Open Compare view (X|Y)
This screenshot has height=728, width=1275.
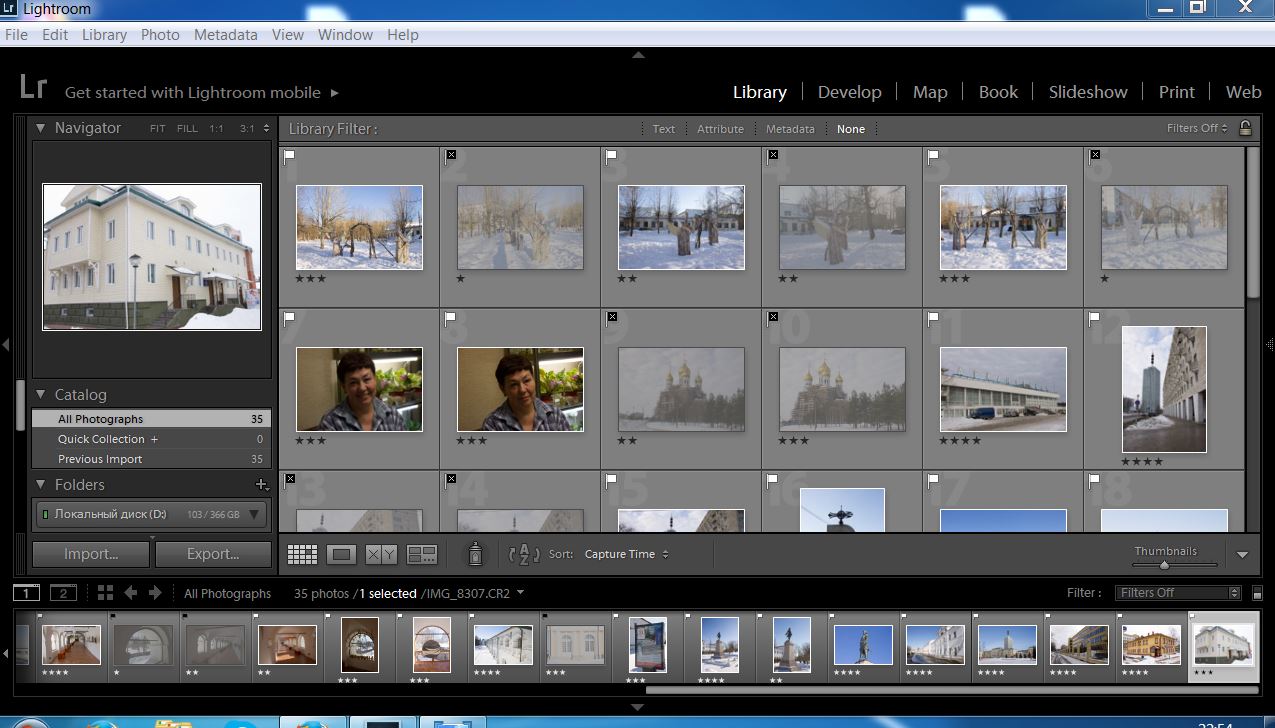click(x=381, y=554)
